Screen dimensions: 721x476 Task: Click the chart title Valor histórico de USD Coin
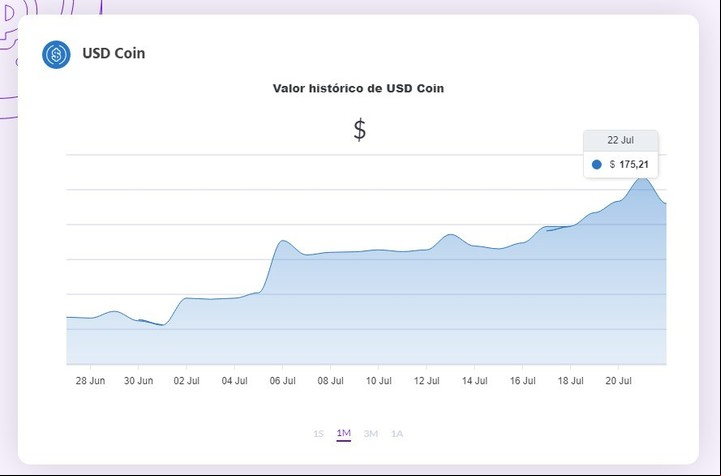click(358, 88)
